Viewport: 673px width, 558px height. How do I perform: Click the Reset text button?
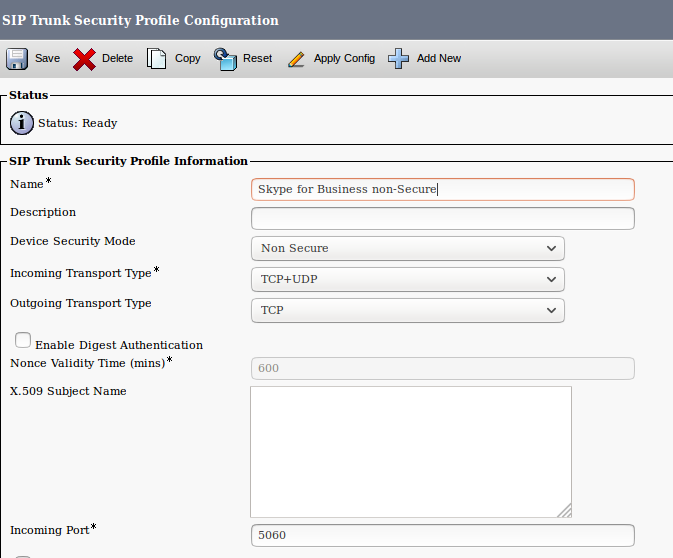click(x=258, y=58)
